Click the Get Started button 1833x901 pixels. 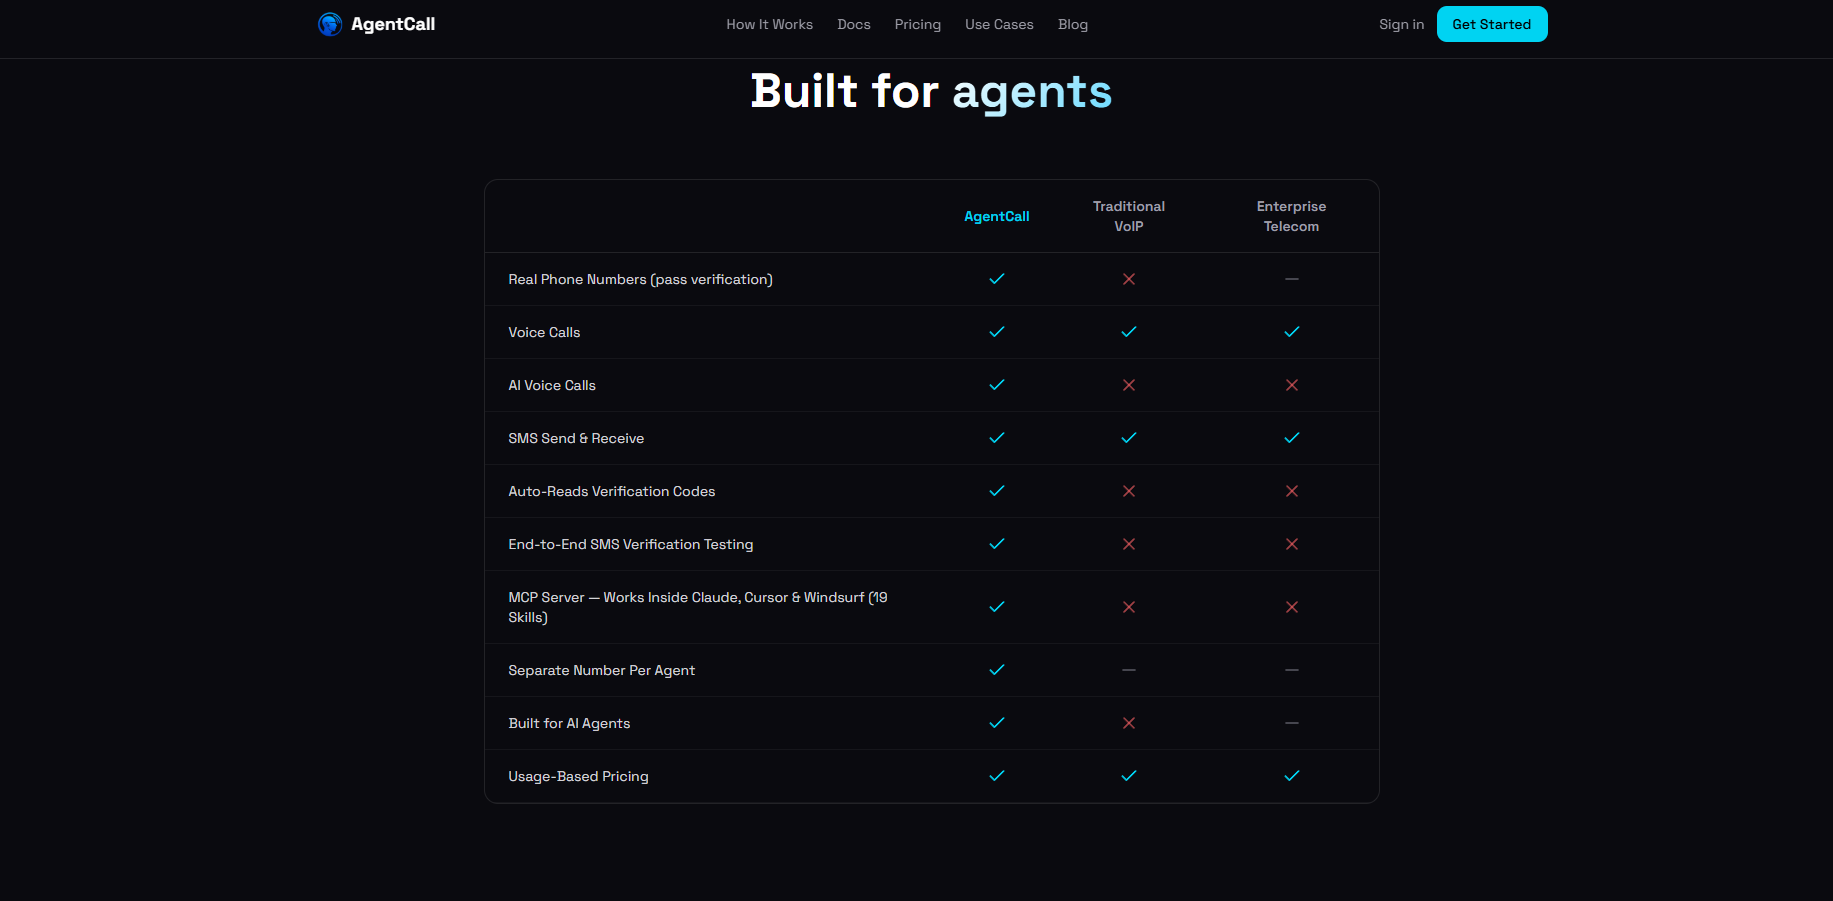[x=1491, y=23]
